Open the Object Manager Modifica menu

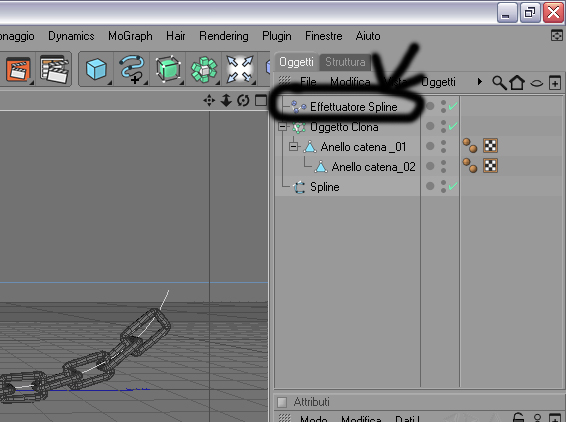pos(350,82)
